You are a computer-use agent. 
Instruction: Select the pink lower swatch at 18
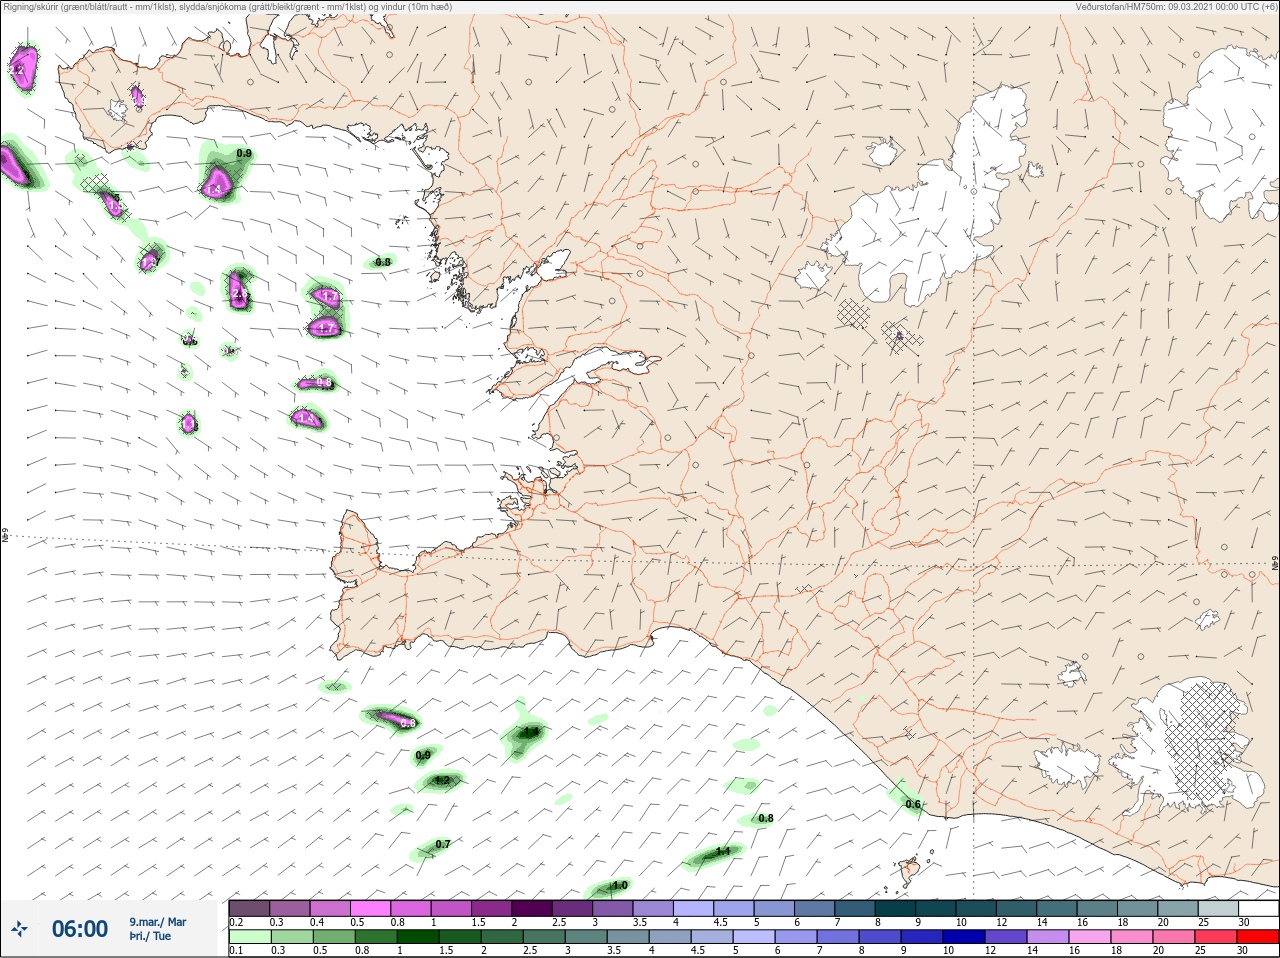point(1132,937)
